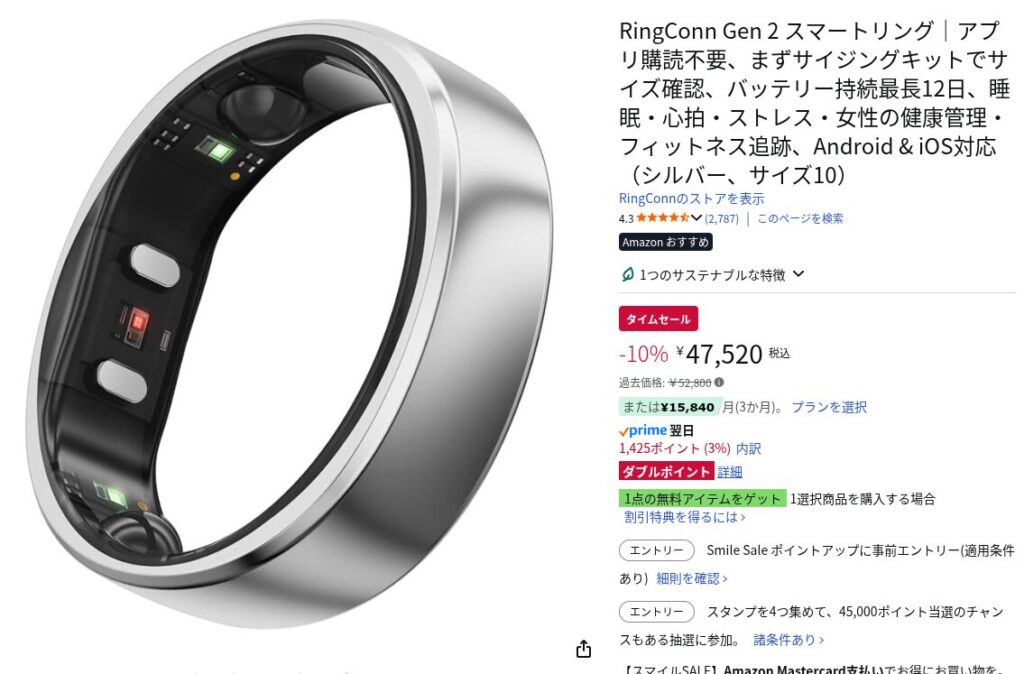Open RingConnのストアを表示 store link
Screen dimensions: 1024x674
click(692, 199)
